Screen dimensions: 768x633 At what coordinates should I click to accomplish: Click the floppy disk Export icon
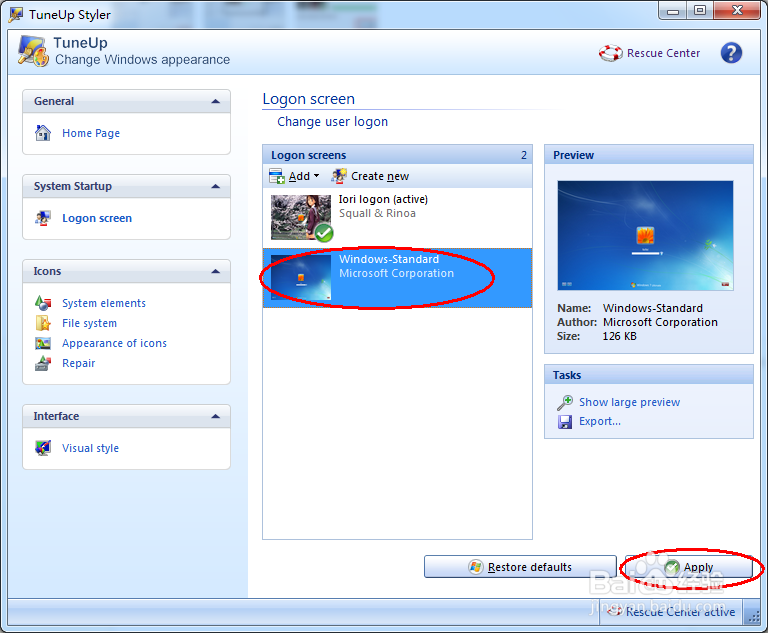pyautogui.click(x=565, y=422)
